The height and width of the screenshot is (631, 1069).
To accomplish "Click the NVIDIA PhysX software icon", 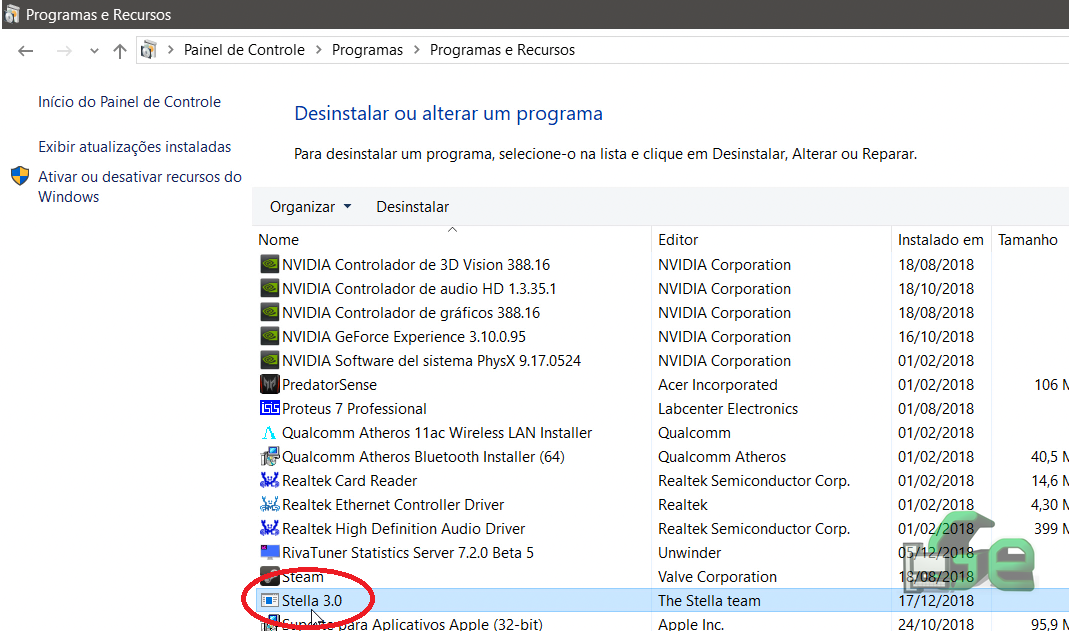I will [x=269, y=360].
